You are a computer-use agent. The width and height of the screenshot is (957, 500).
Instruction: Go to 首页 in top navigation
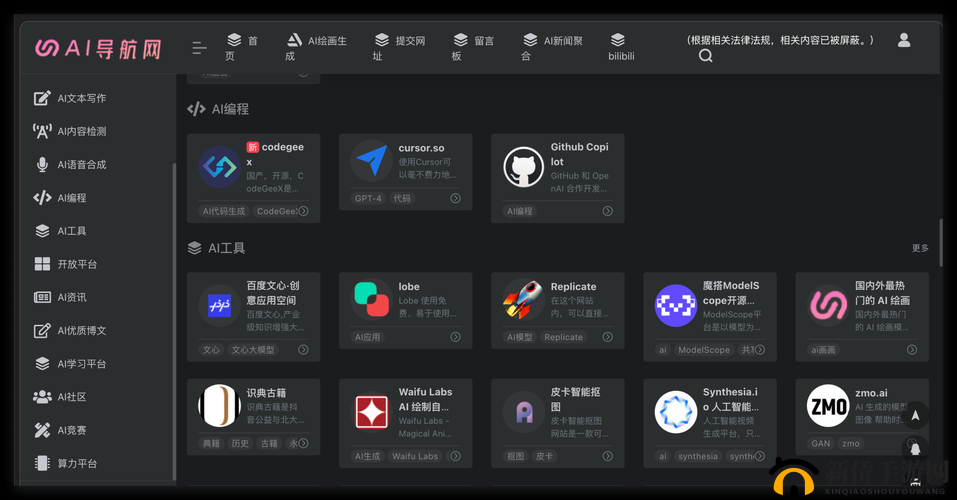[x=242, y=48]
